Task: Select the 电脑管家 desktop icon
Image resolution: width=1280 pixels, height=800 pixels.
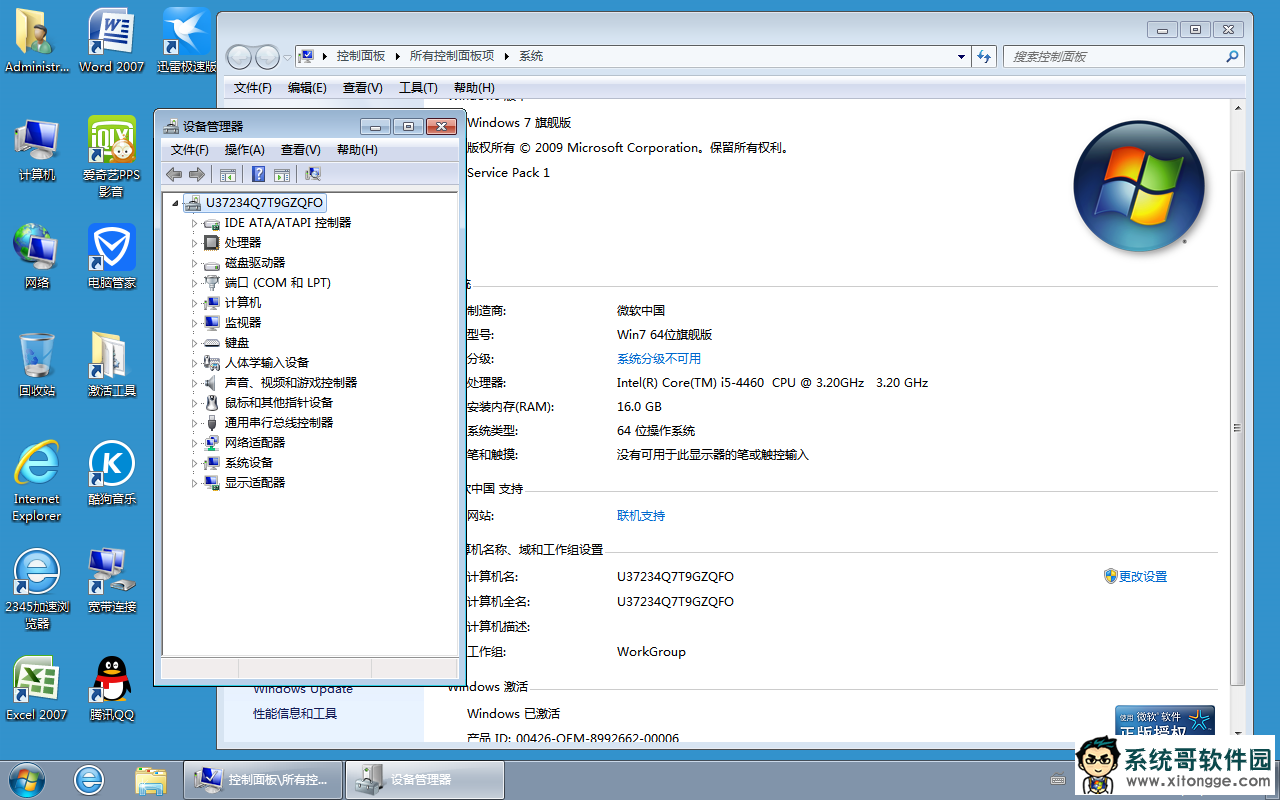Action: pos(111,257)
